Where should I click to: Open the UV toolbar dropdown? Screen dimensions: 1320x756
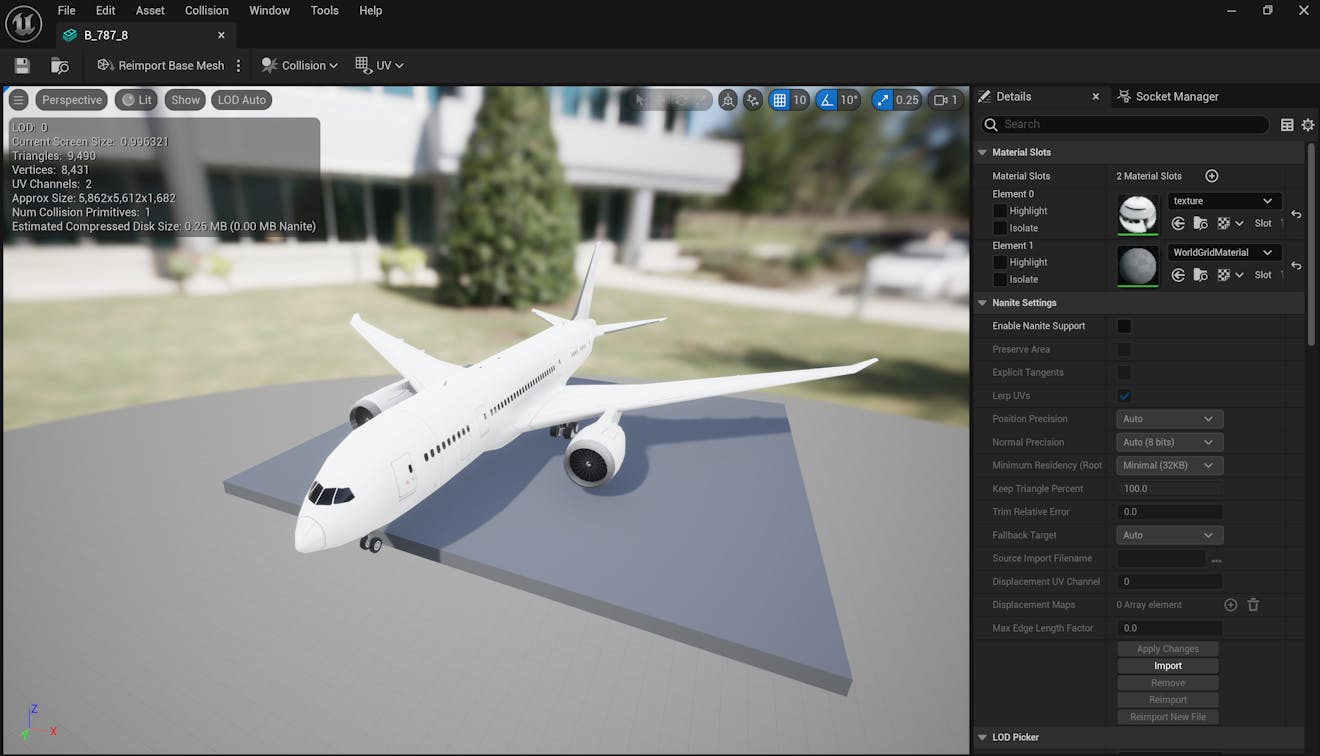[379, 66]
